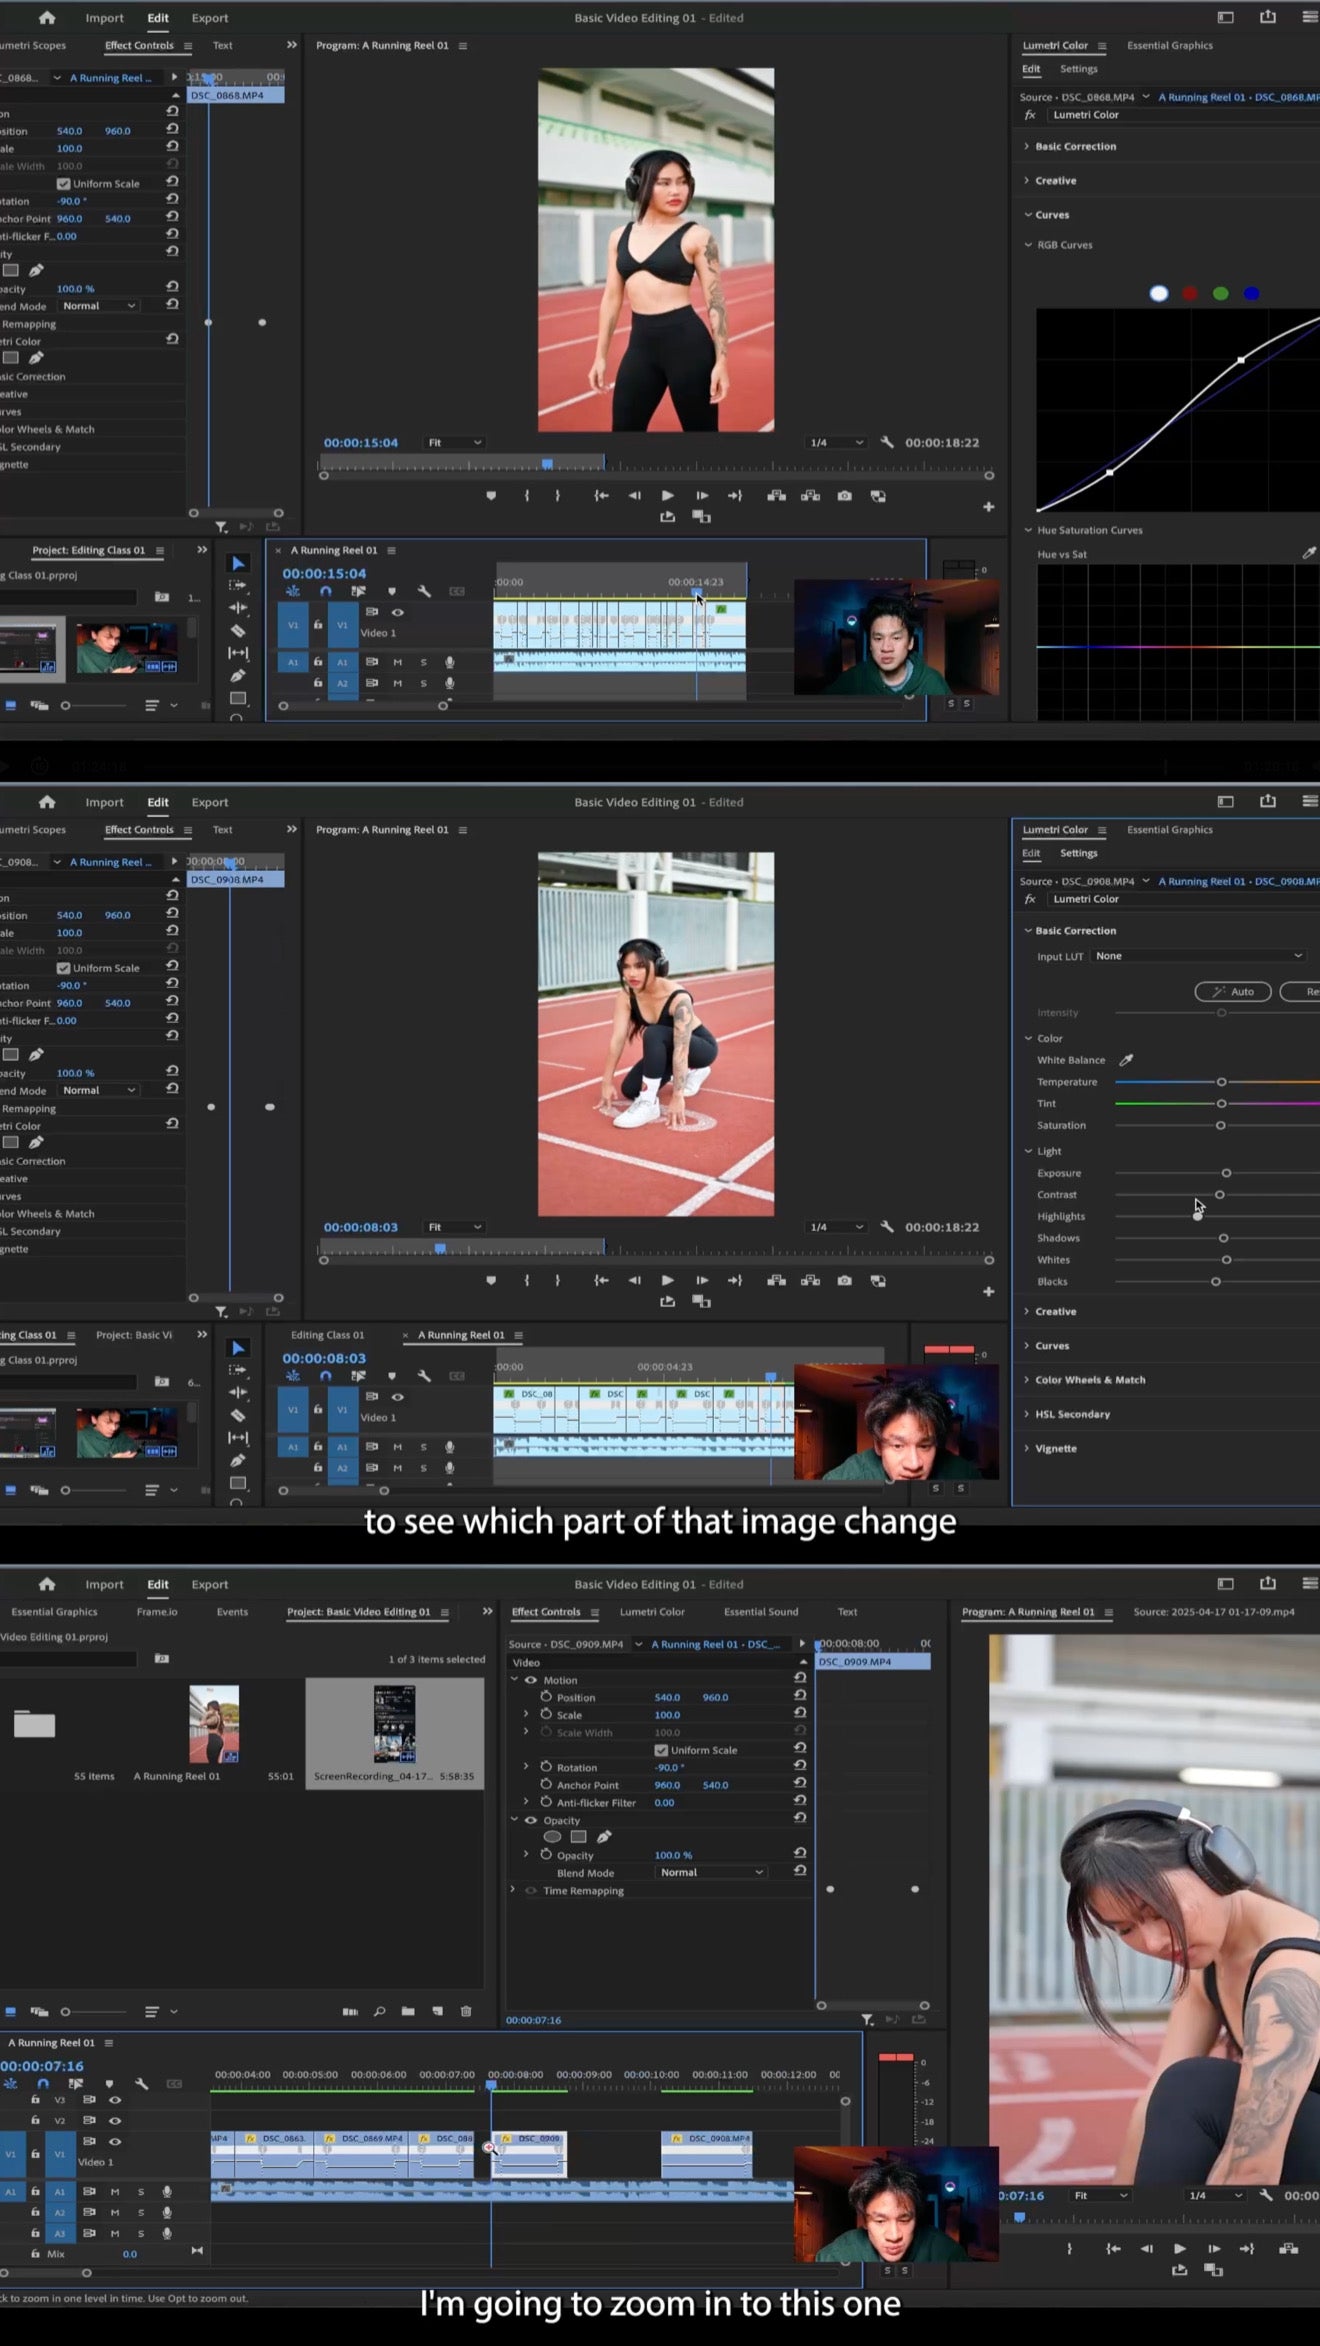
Task: Expand the Time Remapping effect
Action: click(x=513, y=1890)
